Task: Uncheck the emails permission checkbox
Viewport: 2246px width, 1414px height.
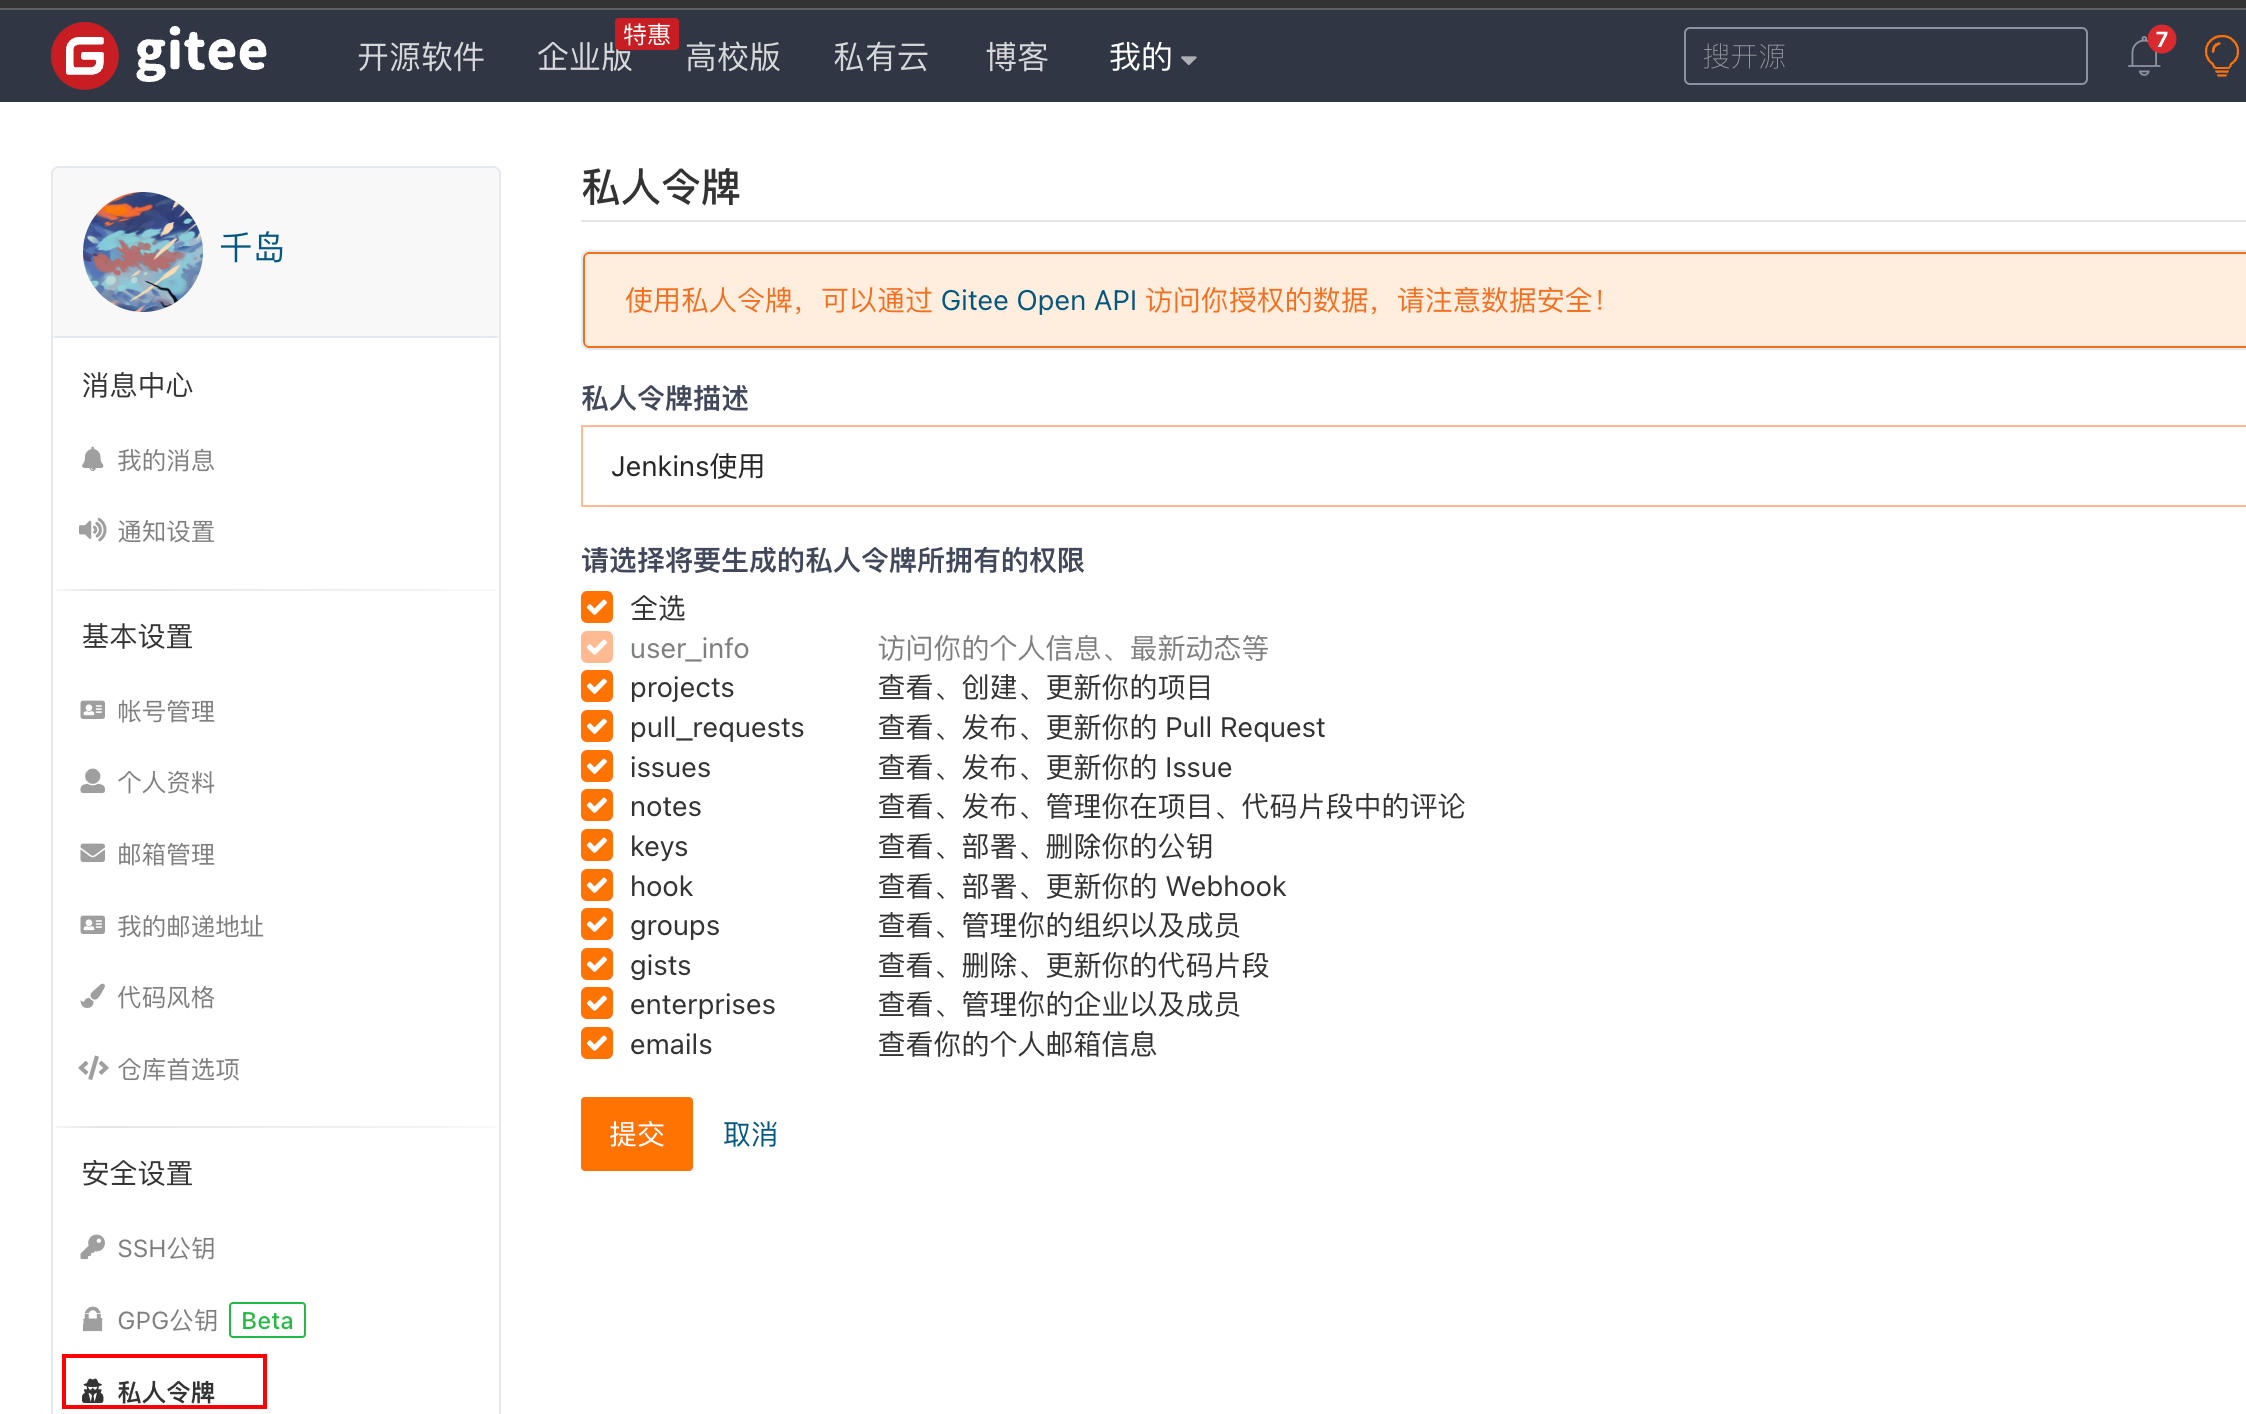Action: tap(597, 1043)
